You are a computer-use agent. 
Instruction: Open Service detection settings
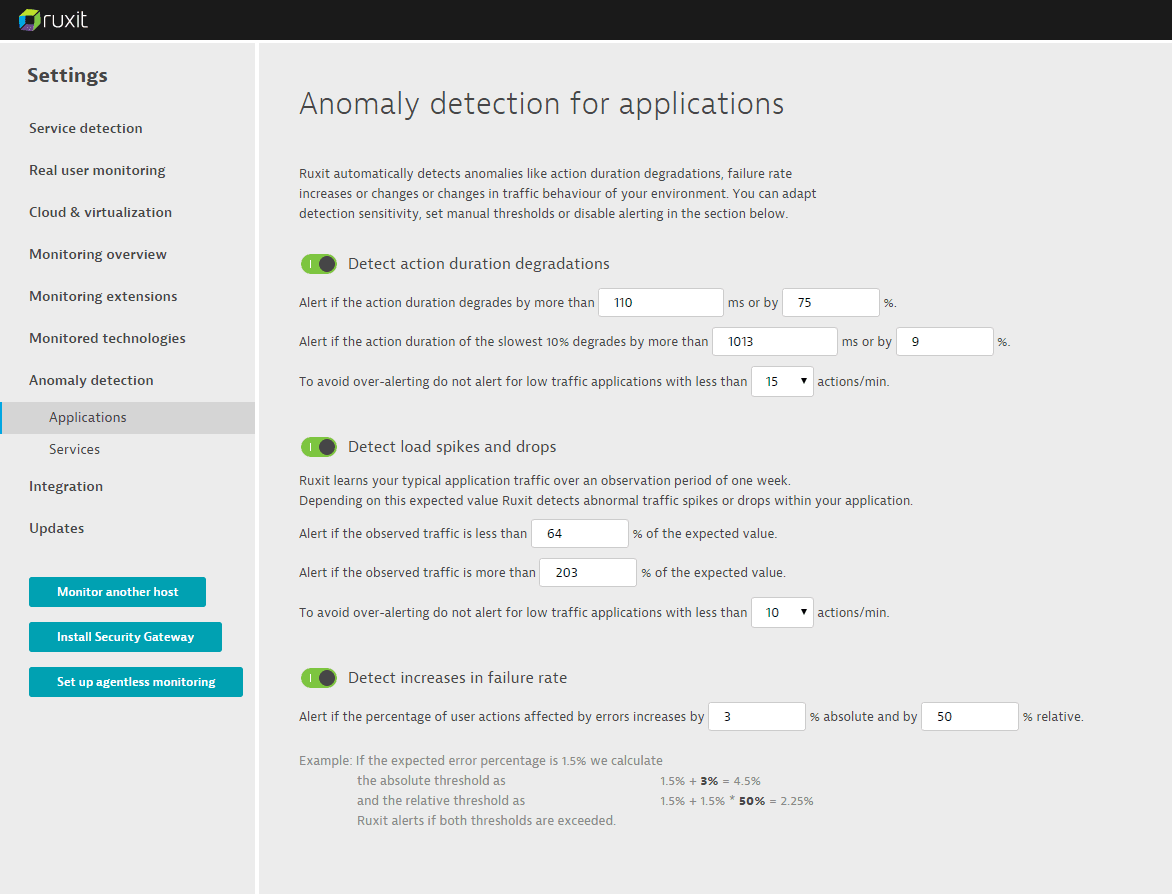(x=86, y=129)
